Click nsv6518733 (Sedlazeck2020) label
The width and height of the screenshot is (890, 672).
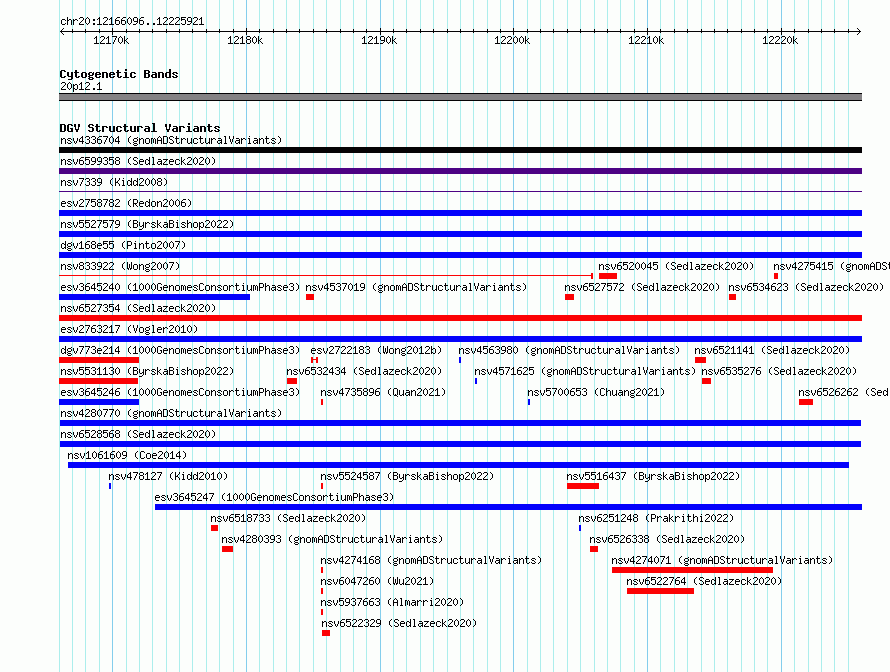(x=288, y=518)
